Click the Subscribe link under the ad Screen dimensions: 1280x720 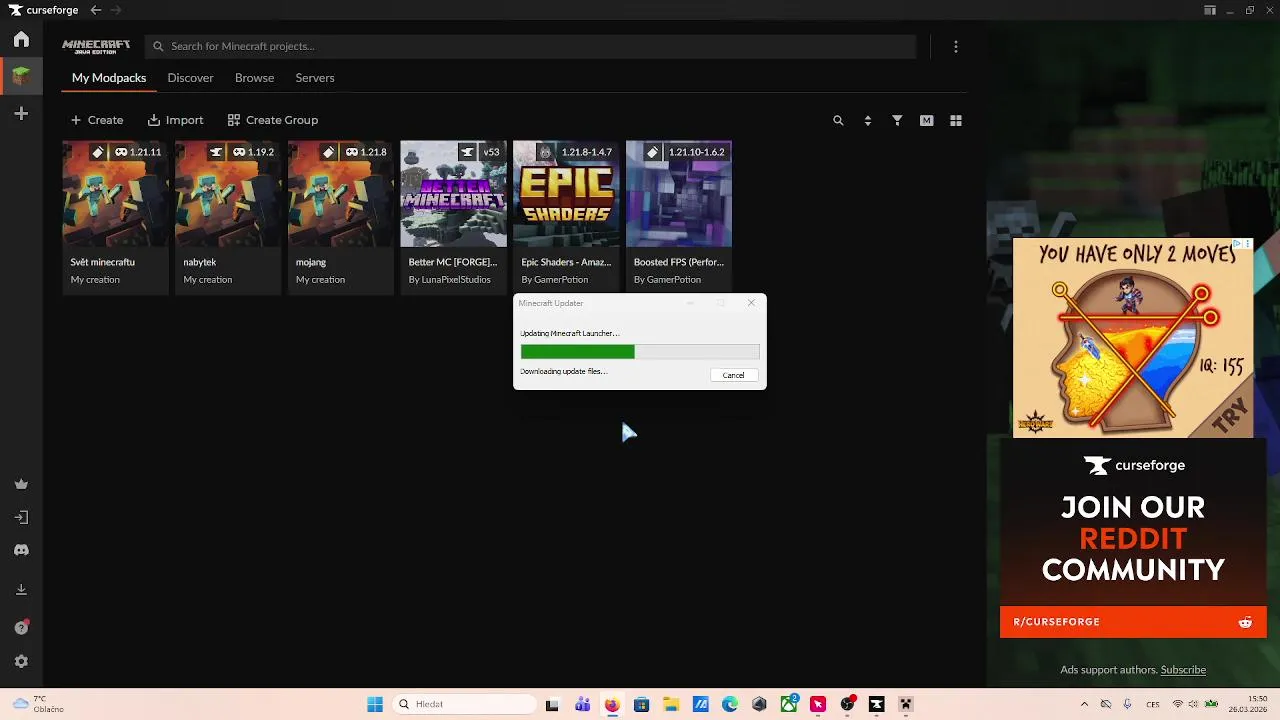[1183, 670]
